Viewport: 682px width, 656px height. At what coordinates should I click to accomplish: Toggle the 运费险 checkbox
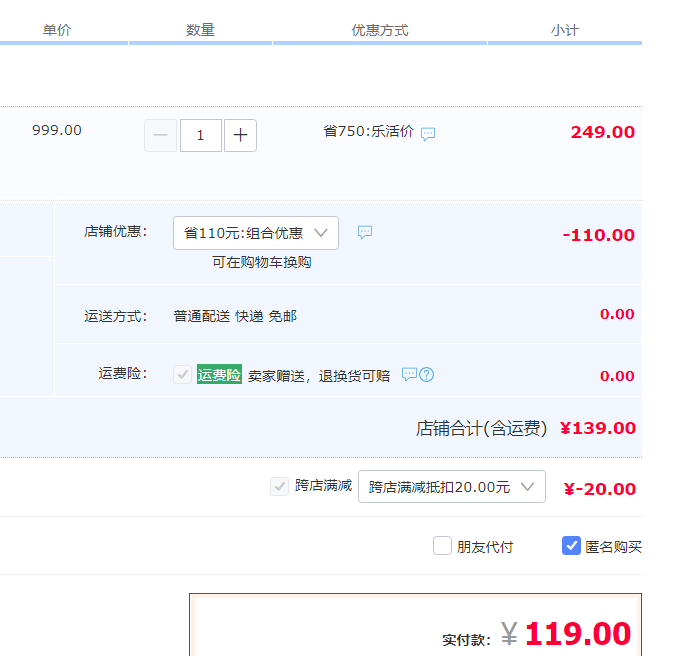point(182,374)
